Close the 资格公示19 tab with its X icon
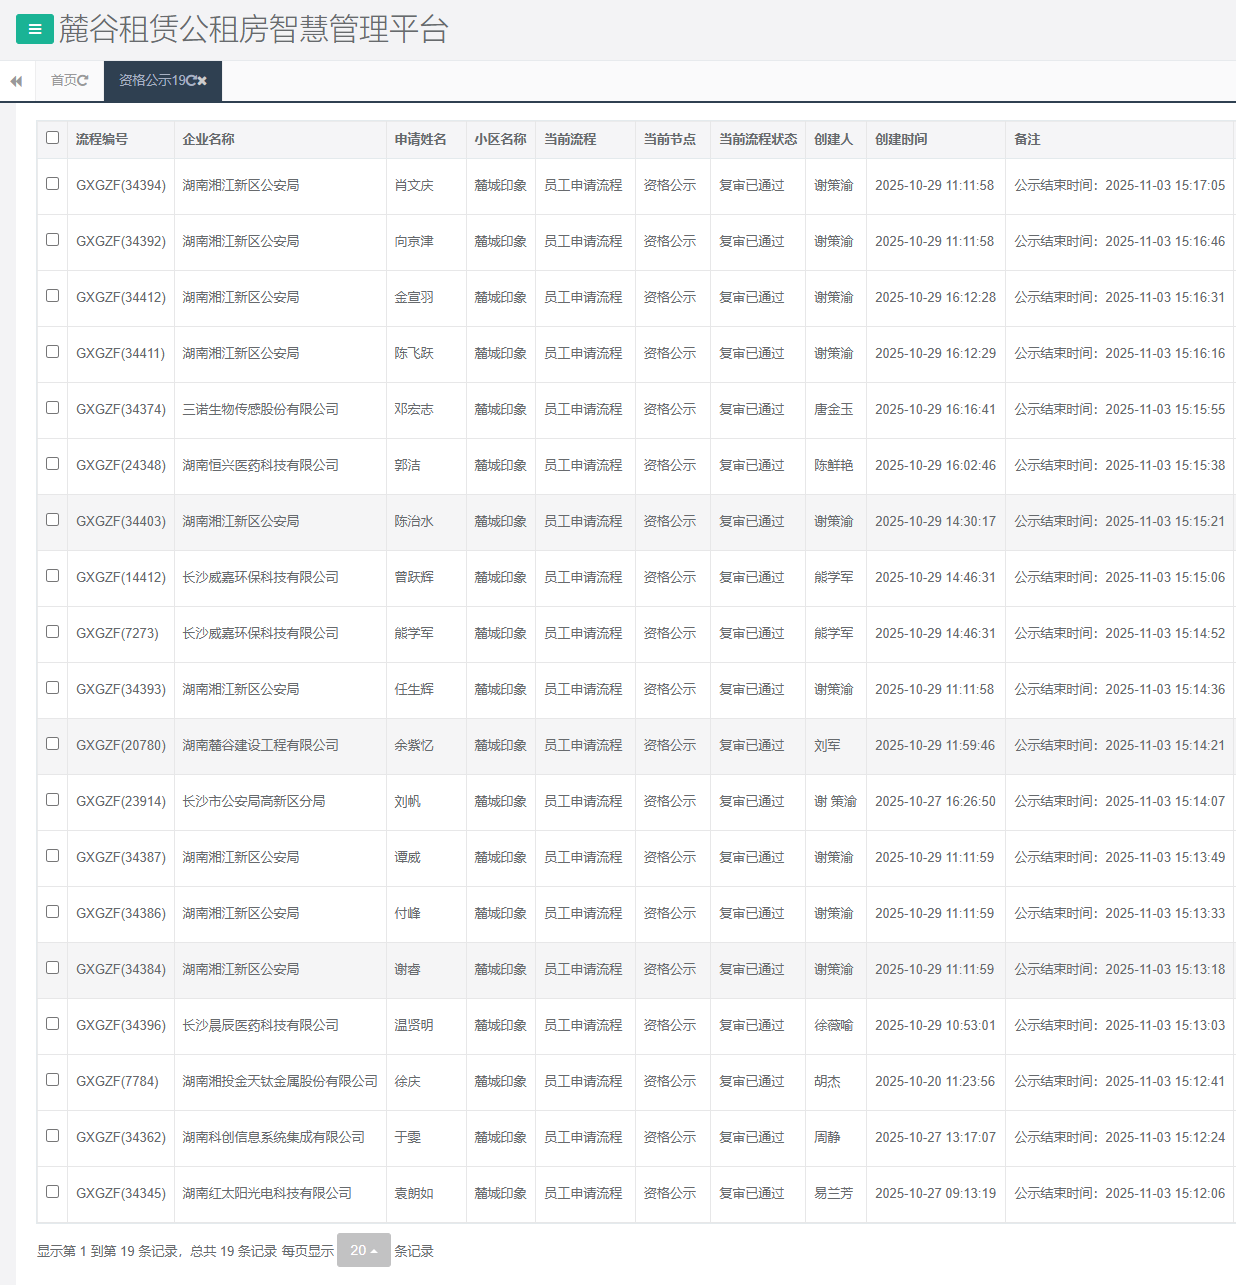Viewport: 1236px width, 1285px height. point(202,81)
